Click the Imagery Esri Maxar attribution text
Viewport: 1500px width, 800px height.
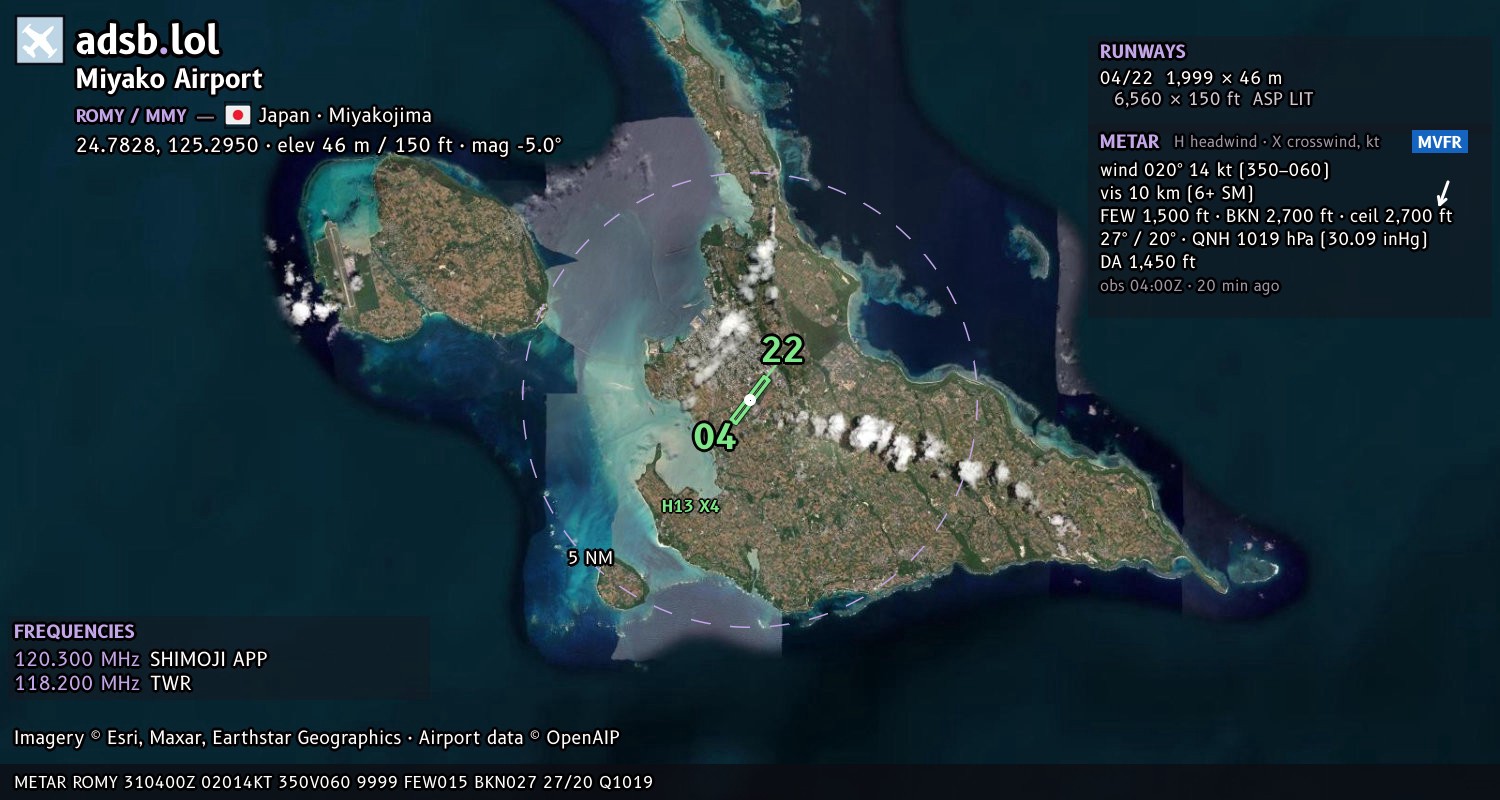pos(317,738)
